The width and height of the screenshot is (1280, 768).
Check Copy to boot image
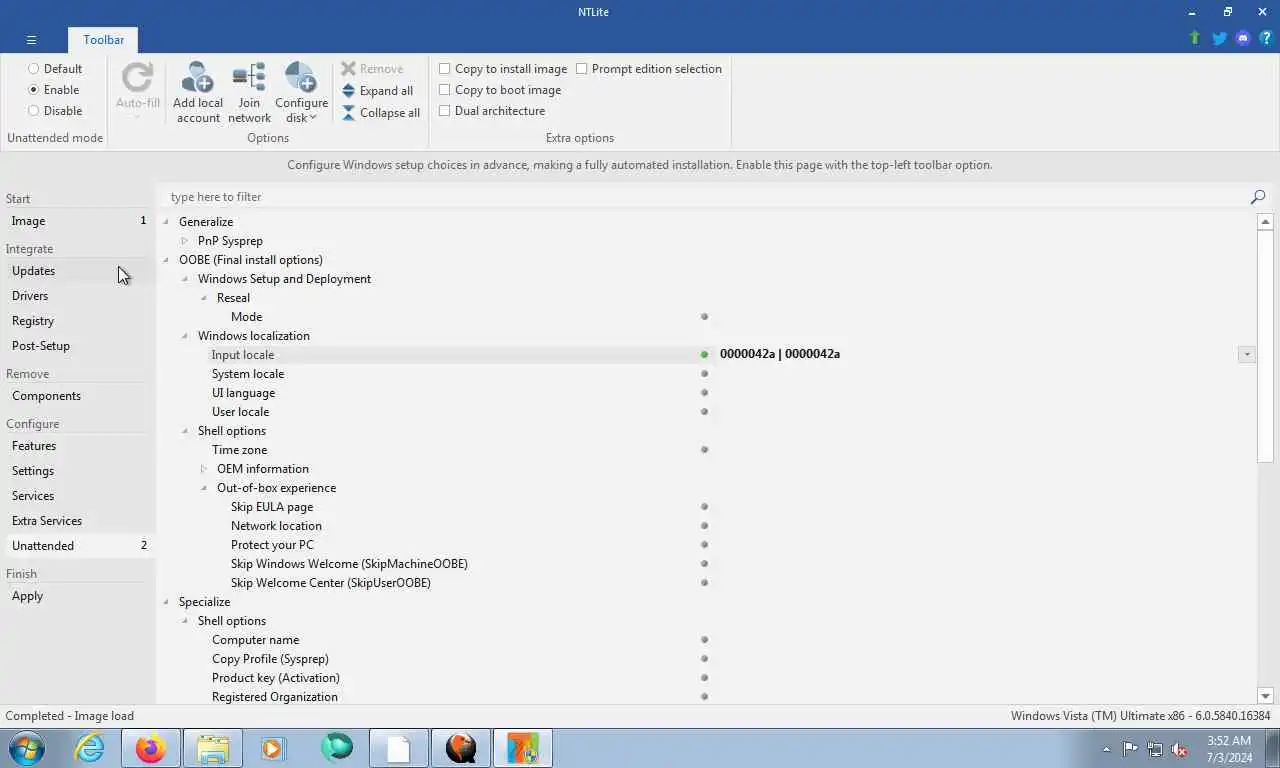pos(445,90)
